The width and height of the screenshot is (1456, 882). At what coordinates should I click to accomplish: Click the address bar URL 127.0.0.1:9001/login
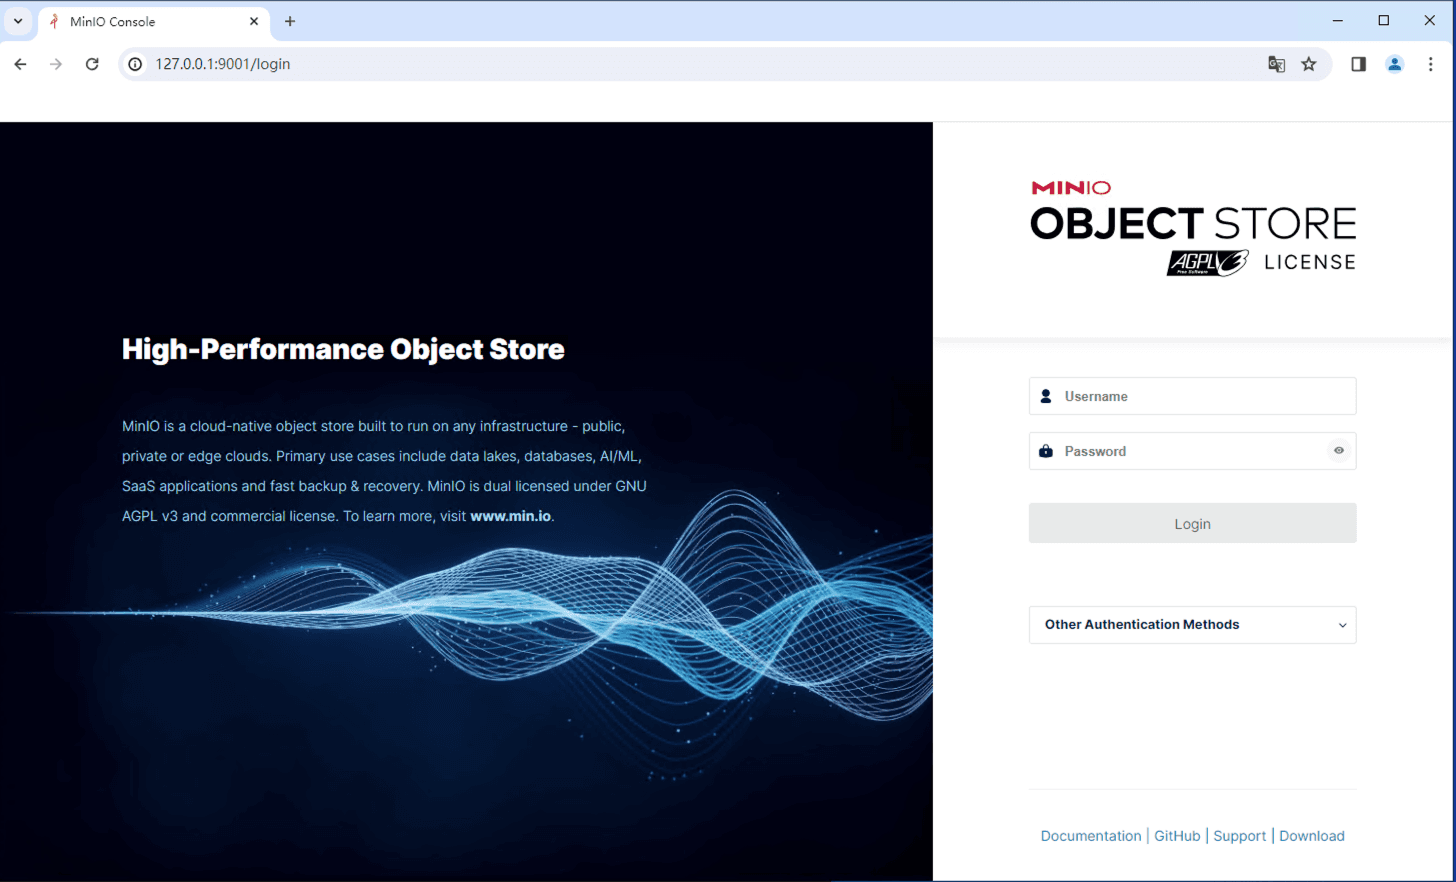[222, 64]
